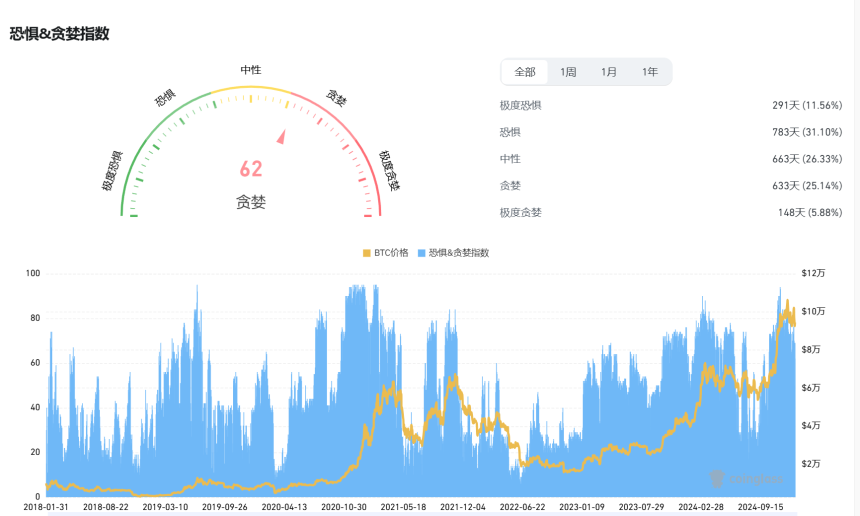
Task: Click the 148天 (5.88%) value
Action: coord(810,213)
